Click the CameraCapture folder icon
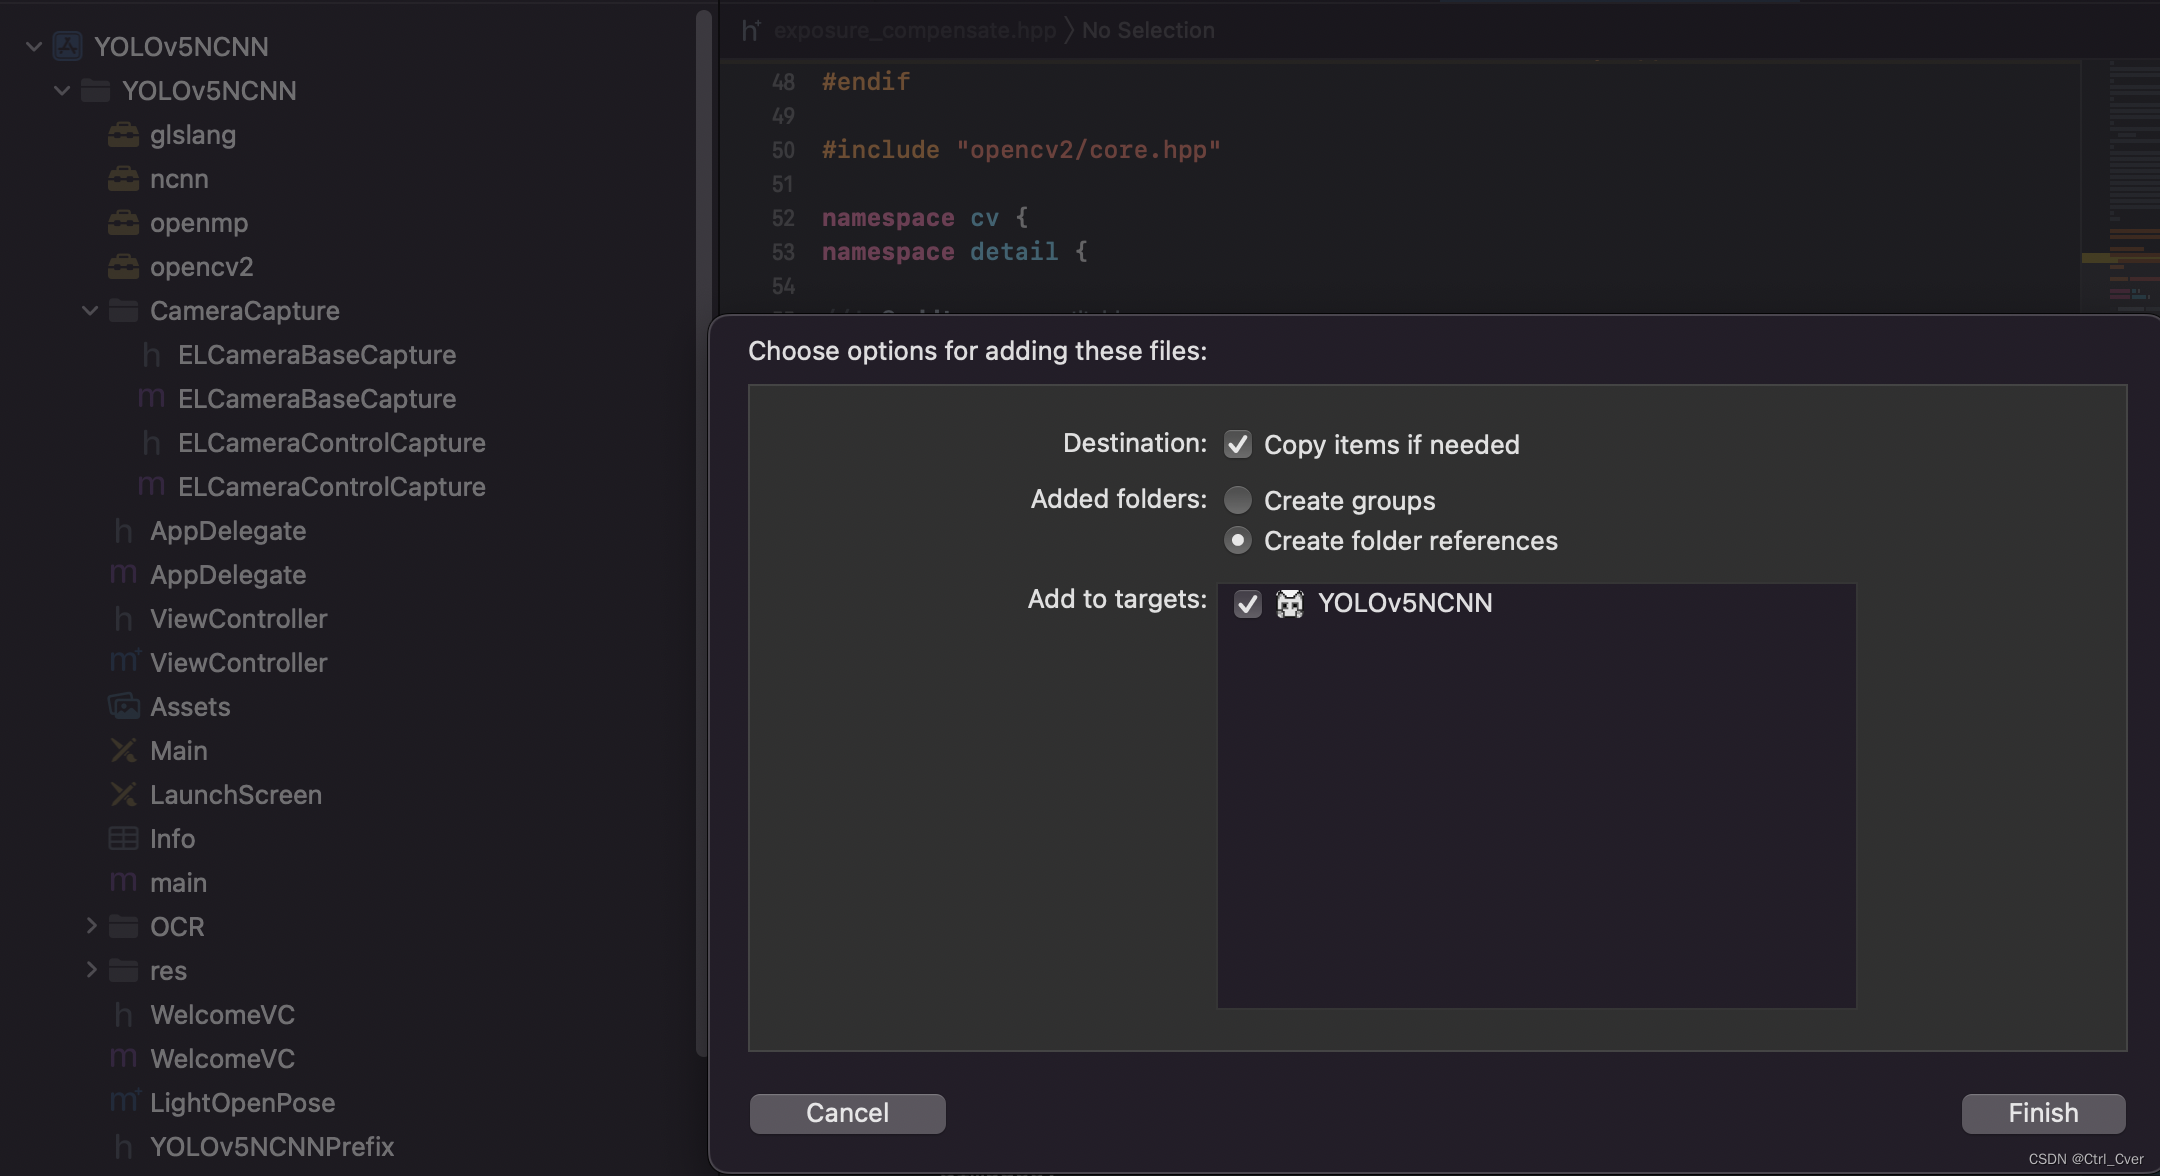 pos(123,311)
